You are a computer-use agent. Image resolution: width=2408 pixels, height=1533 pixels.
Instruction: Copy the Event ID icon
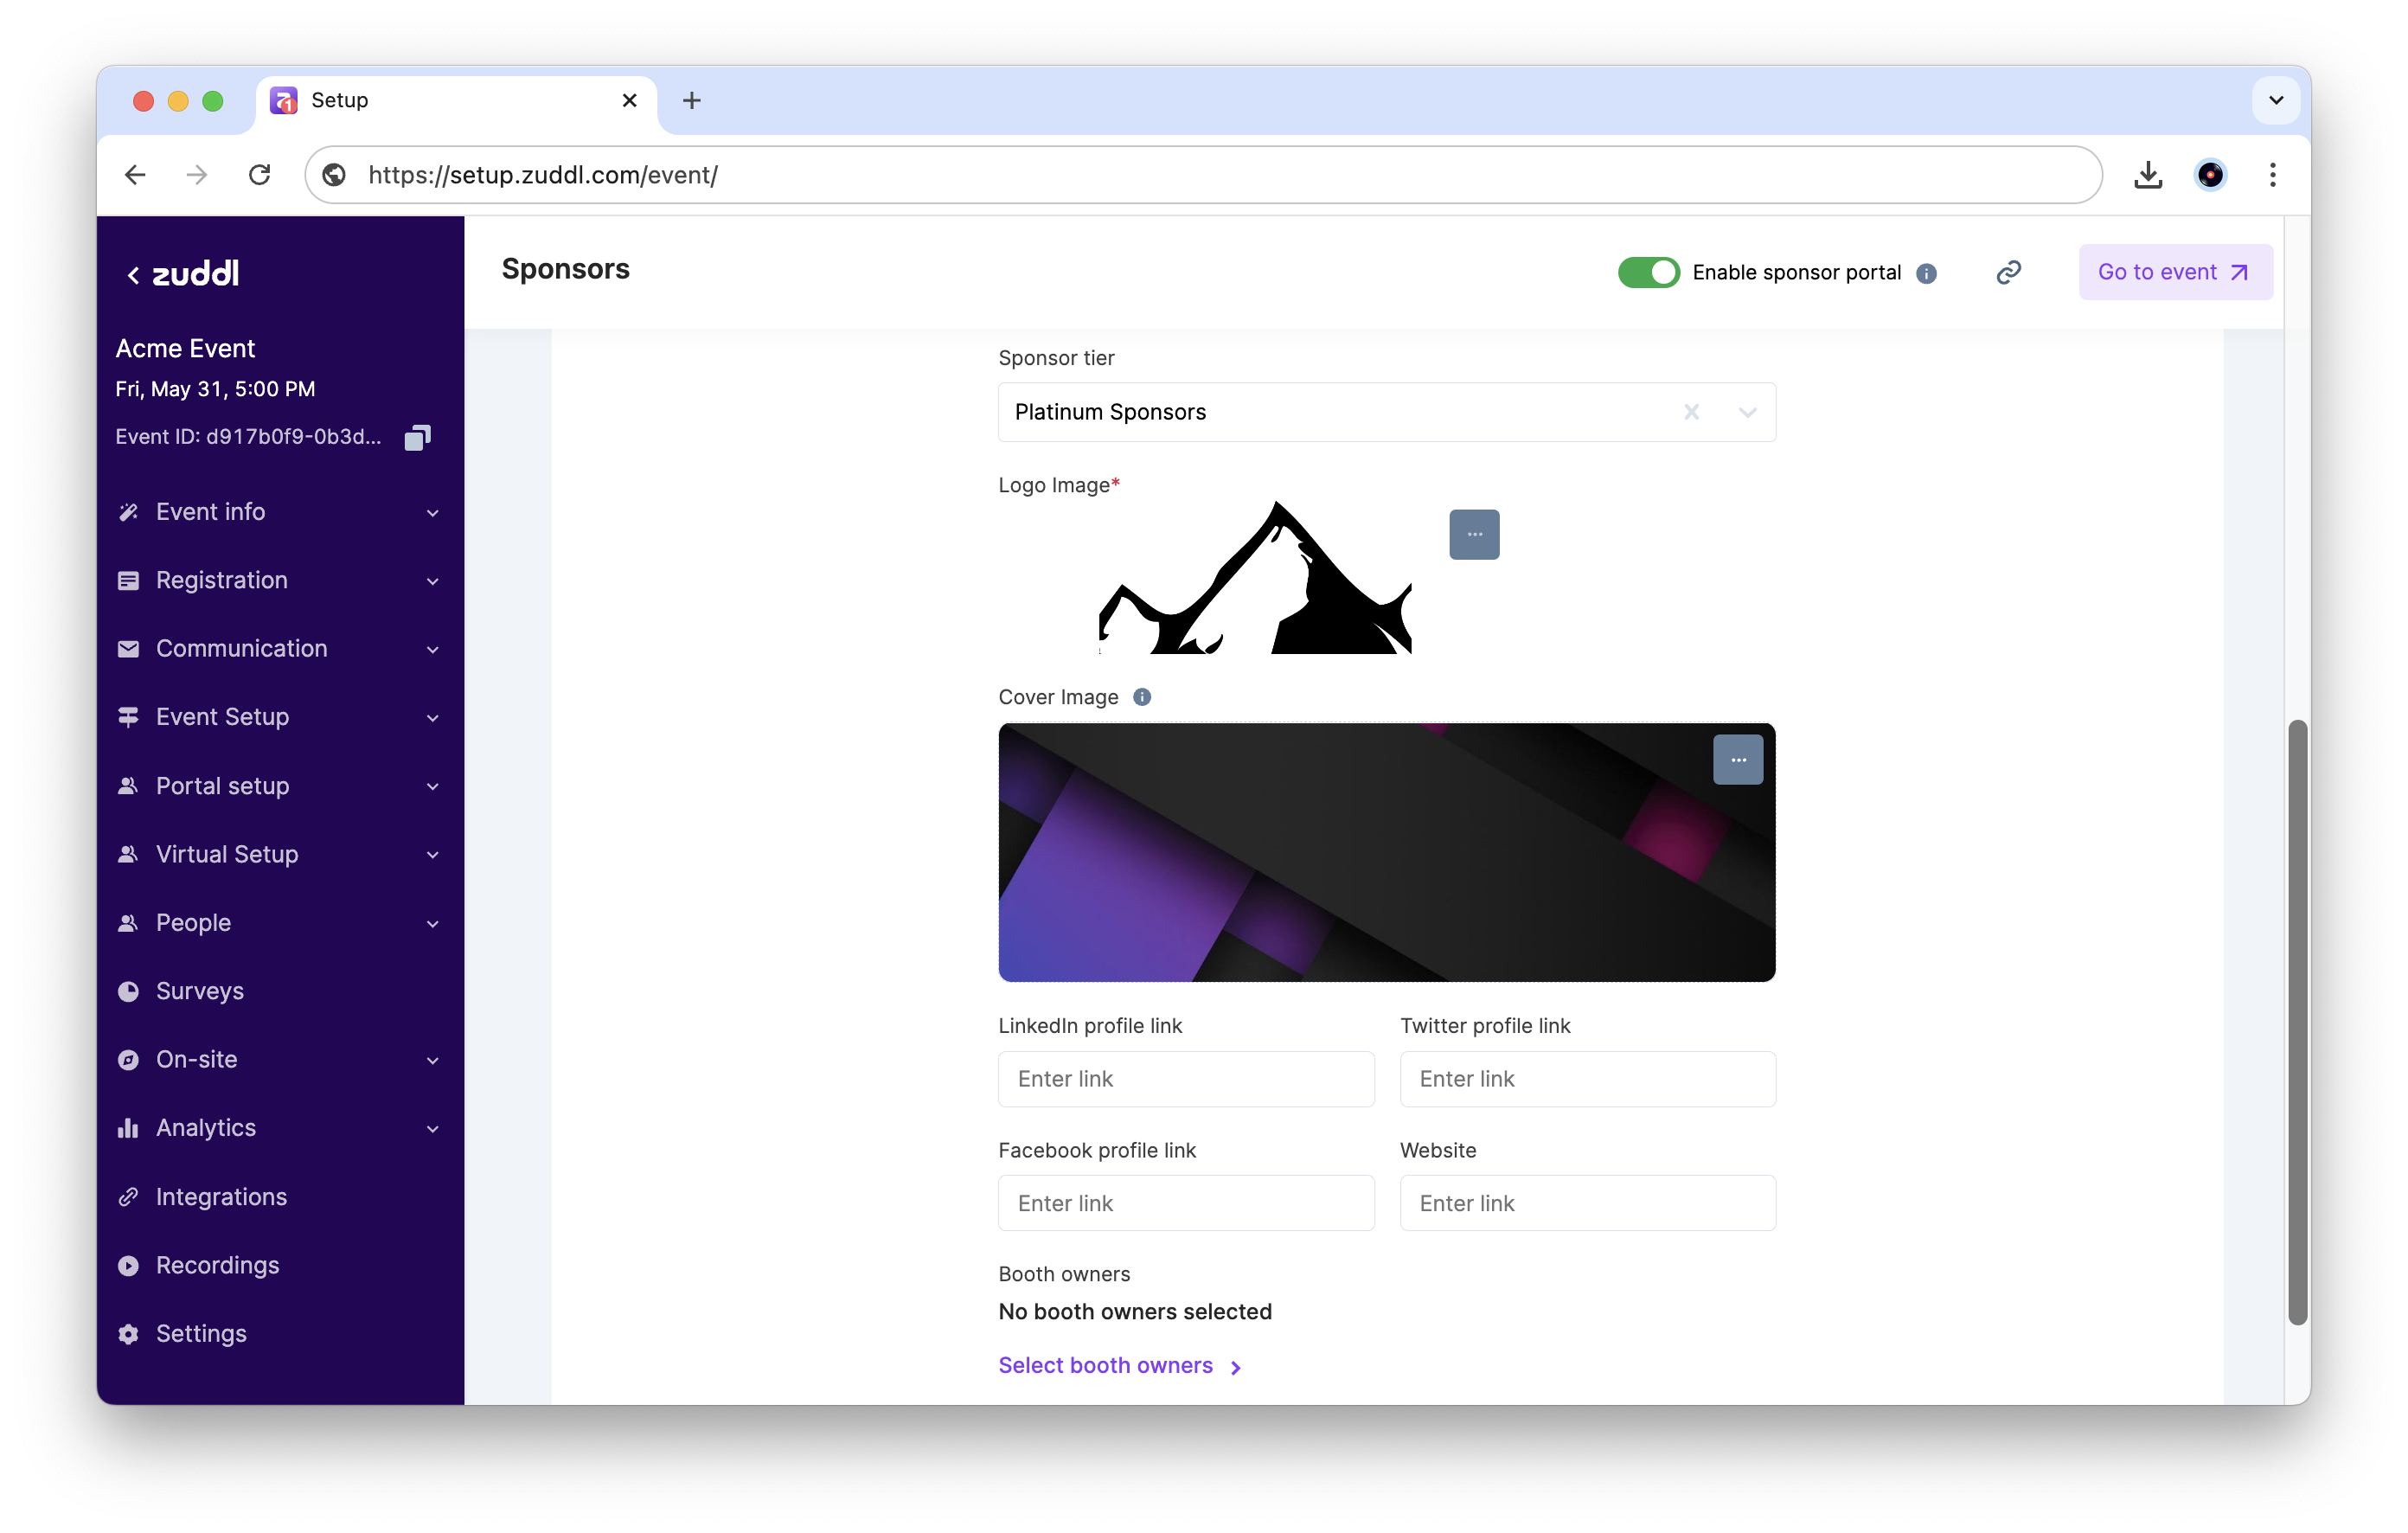[417, 437]
